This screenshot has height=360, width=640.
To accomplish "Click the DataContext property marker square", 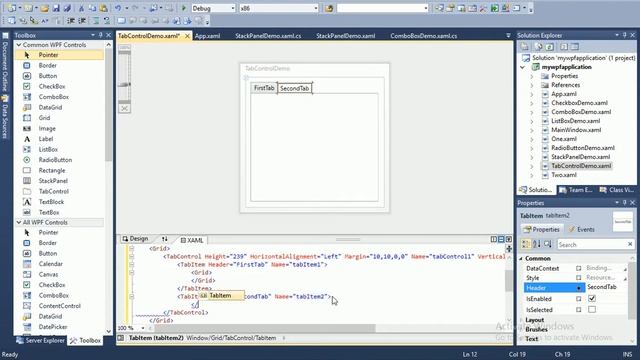I will click(578, 268).
